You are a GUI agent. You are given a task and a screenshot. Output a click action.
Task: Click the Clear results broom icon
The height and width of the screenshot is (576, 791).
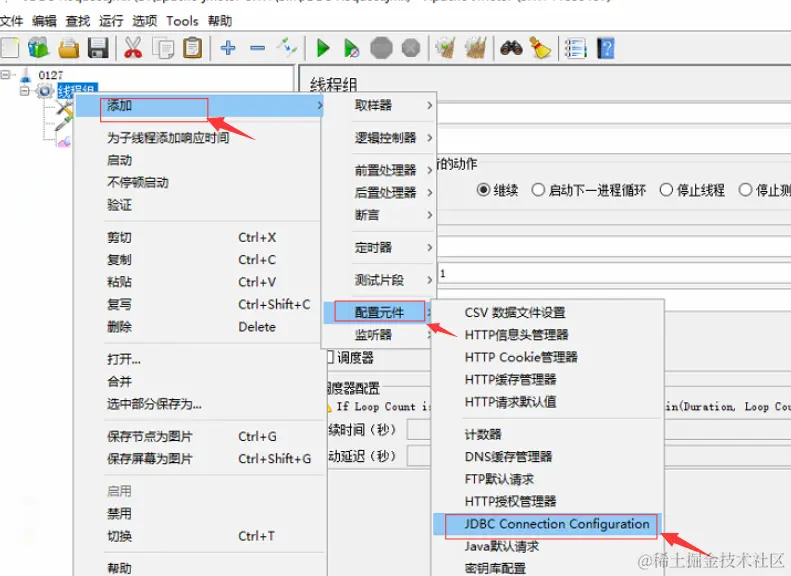click(445, 48)
